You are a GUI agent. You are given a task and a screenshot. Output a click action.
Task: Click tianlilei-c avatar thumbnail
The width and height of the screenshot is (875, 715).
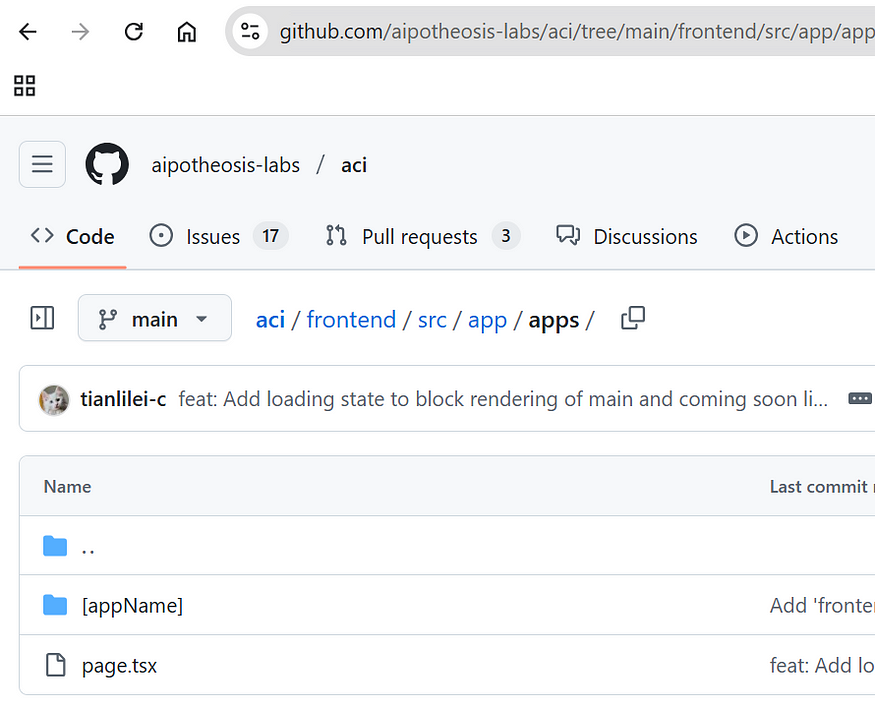click(x=54, y=400)
